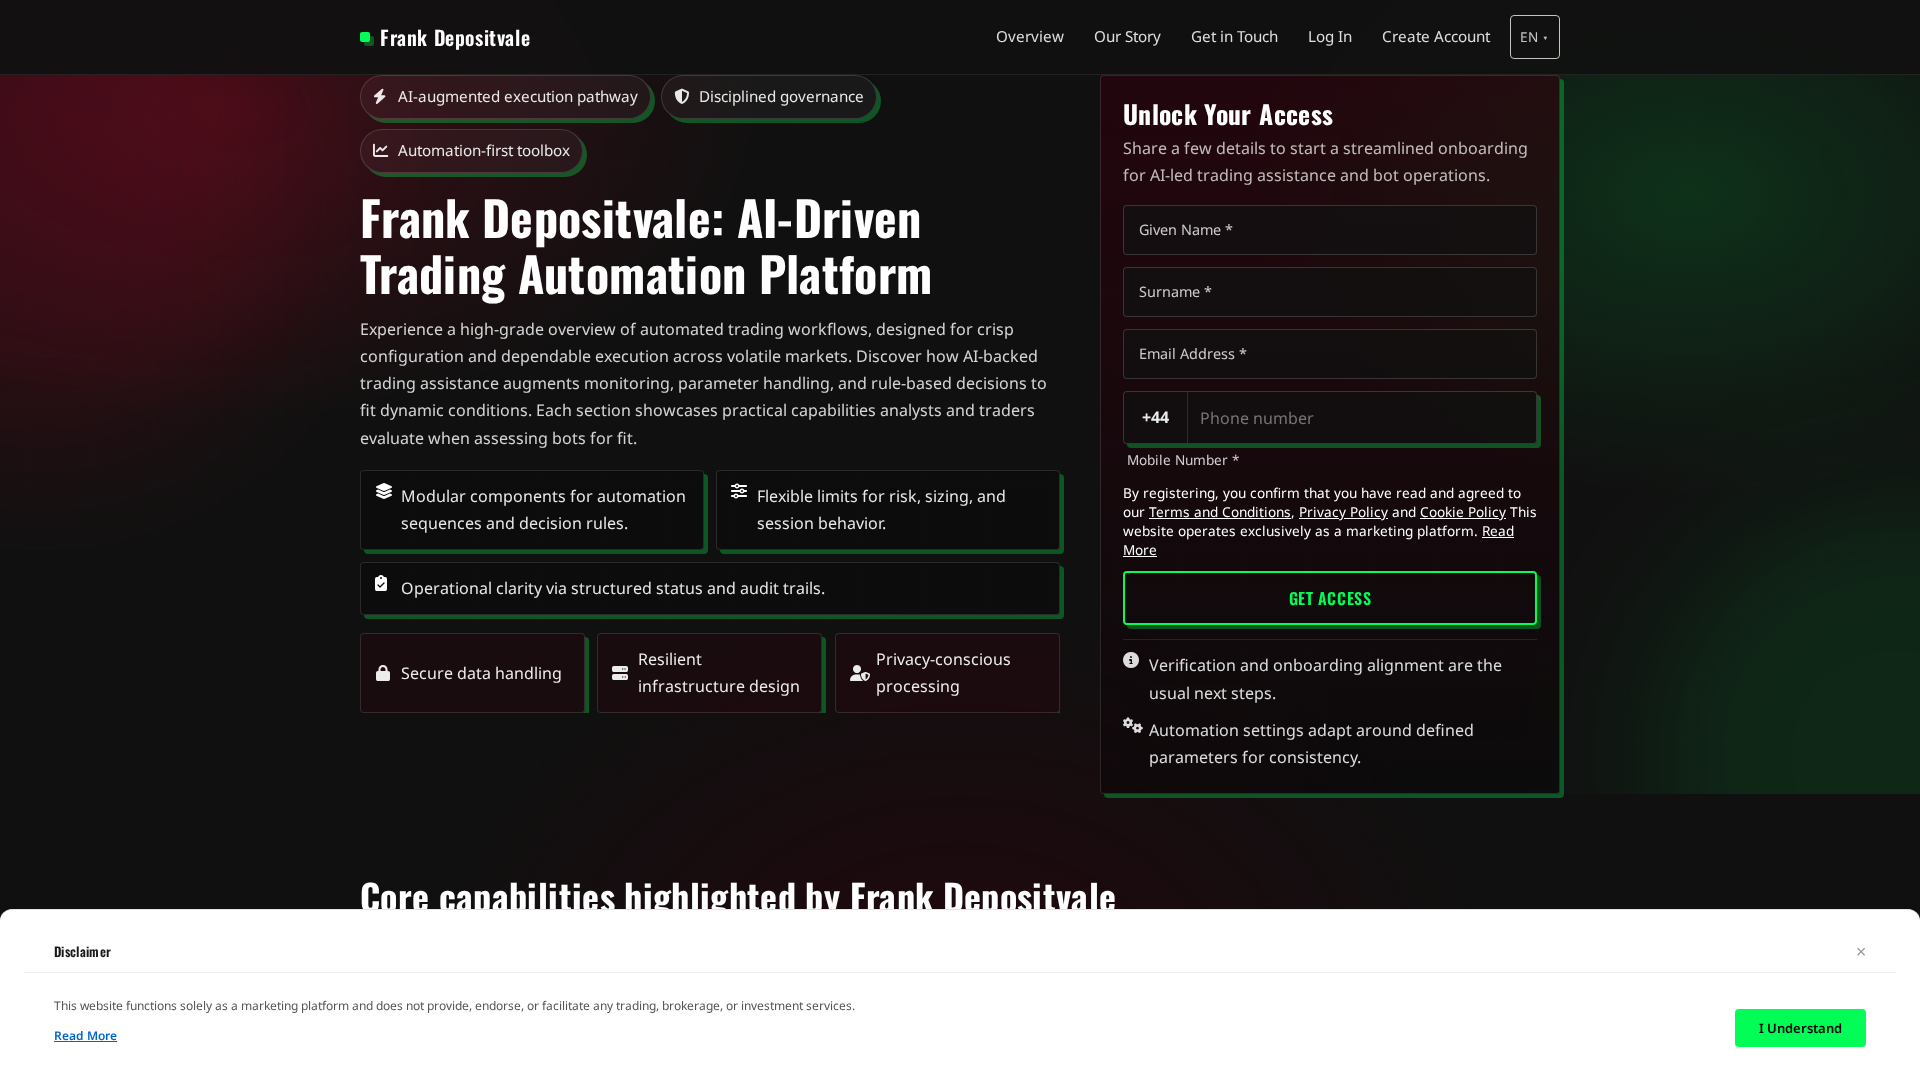This screenshot has width=1920, height=1080.
Task: Click the chart line icon beside Automation-first toolbox
Action: click(x=381, y=151)
